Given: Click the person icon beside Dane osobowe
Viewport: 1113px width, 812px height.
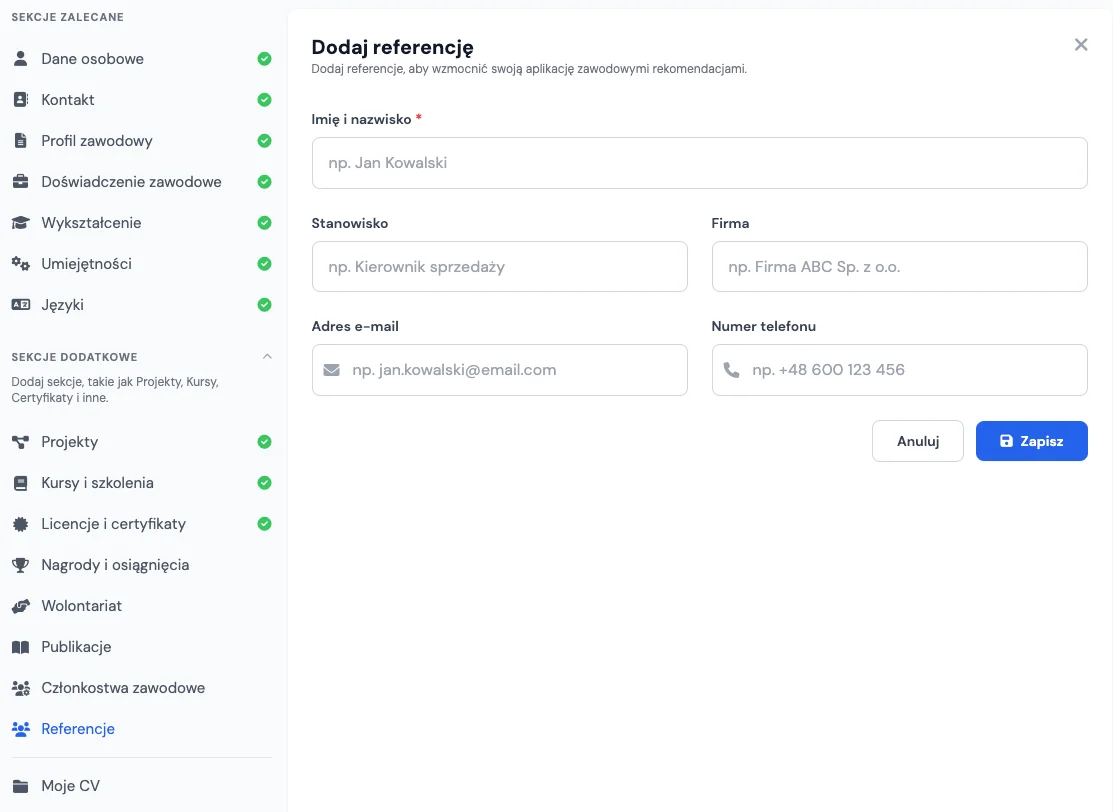Looking at the screenshot, I should pyautogui.click(x=21, y=59).
